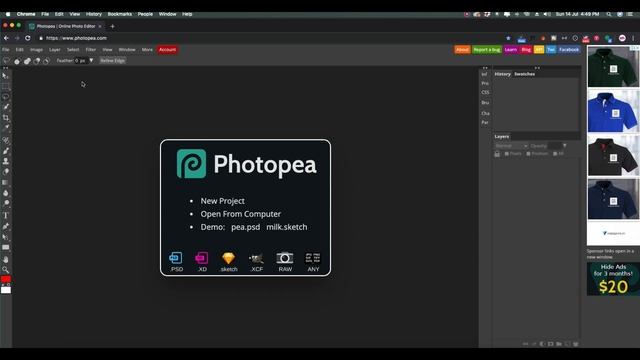
Task: Expand the CSS side panel
Action: click(485, 93)
